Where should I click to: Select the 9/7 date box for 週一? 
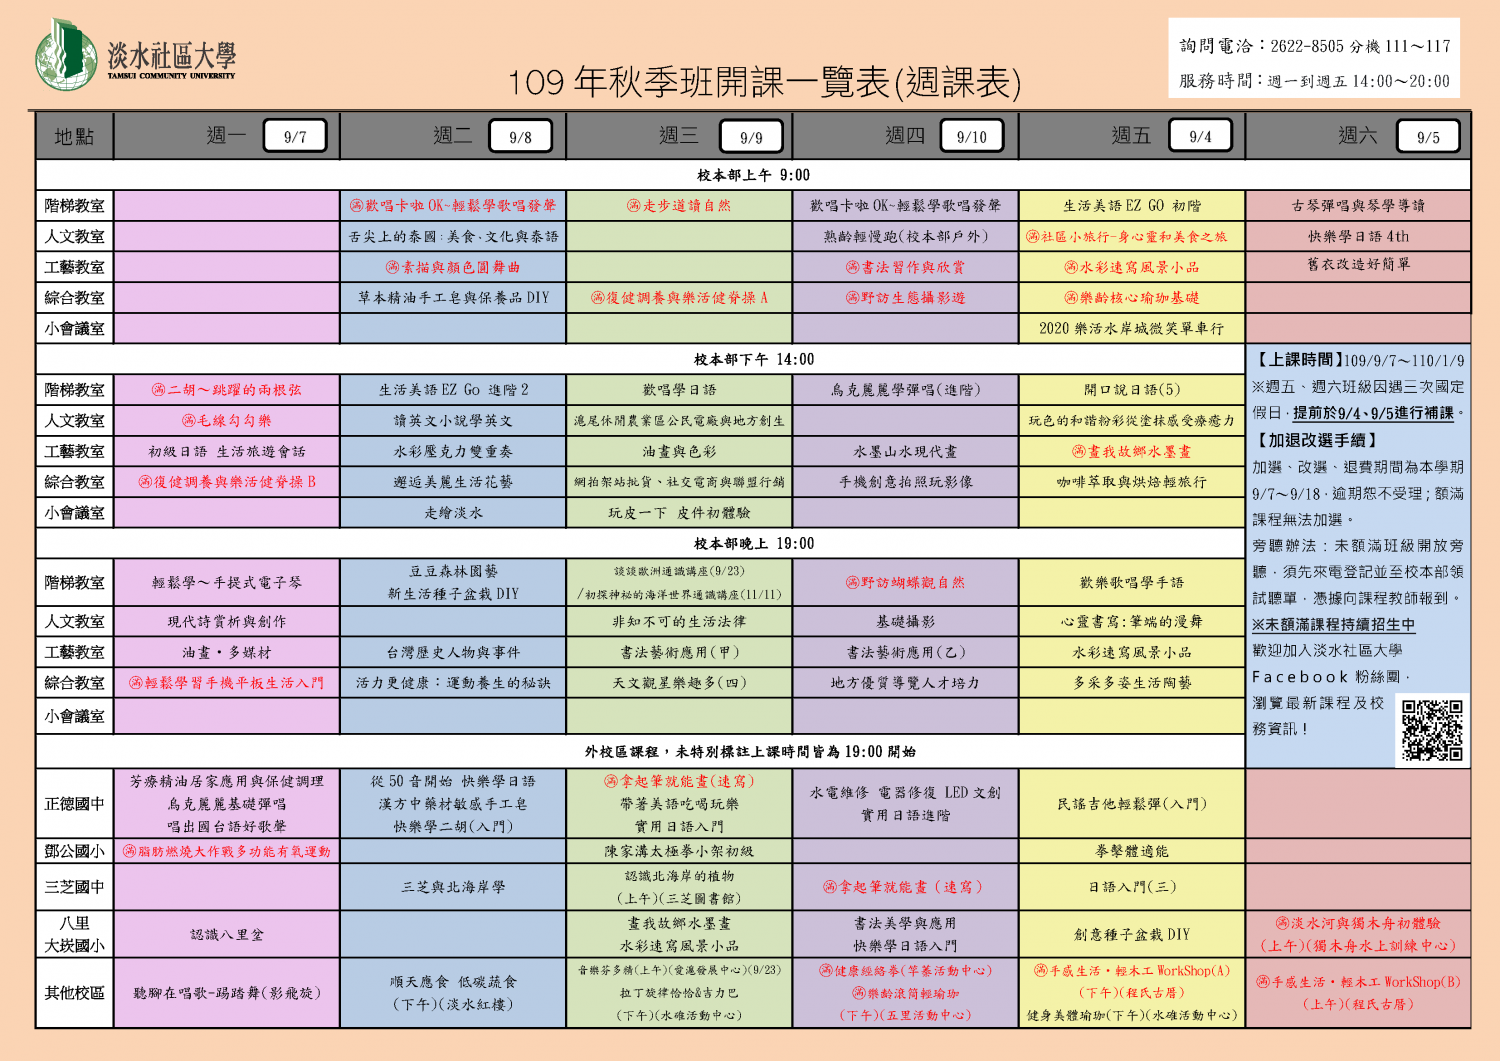tap(295, 137)
